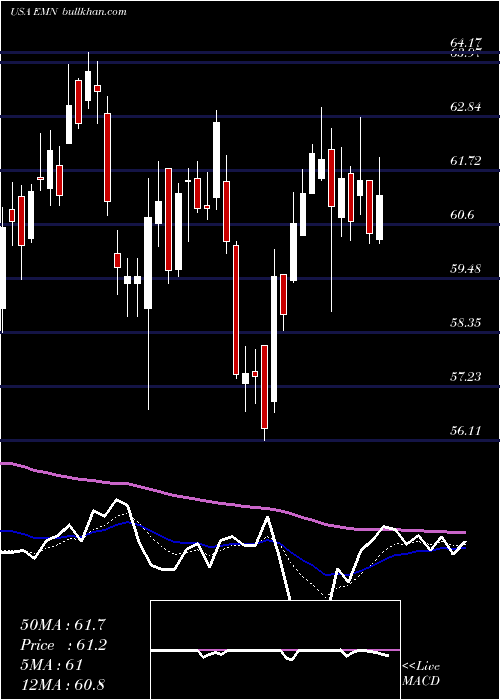Viewport: 500px width, 700px height.
Task: Click the 56.11 price level label
Action: point(466,431)
